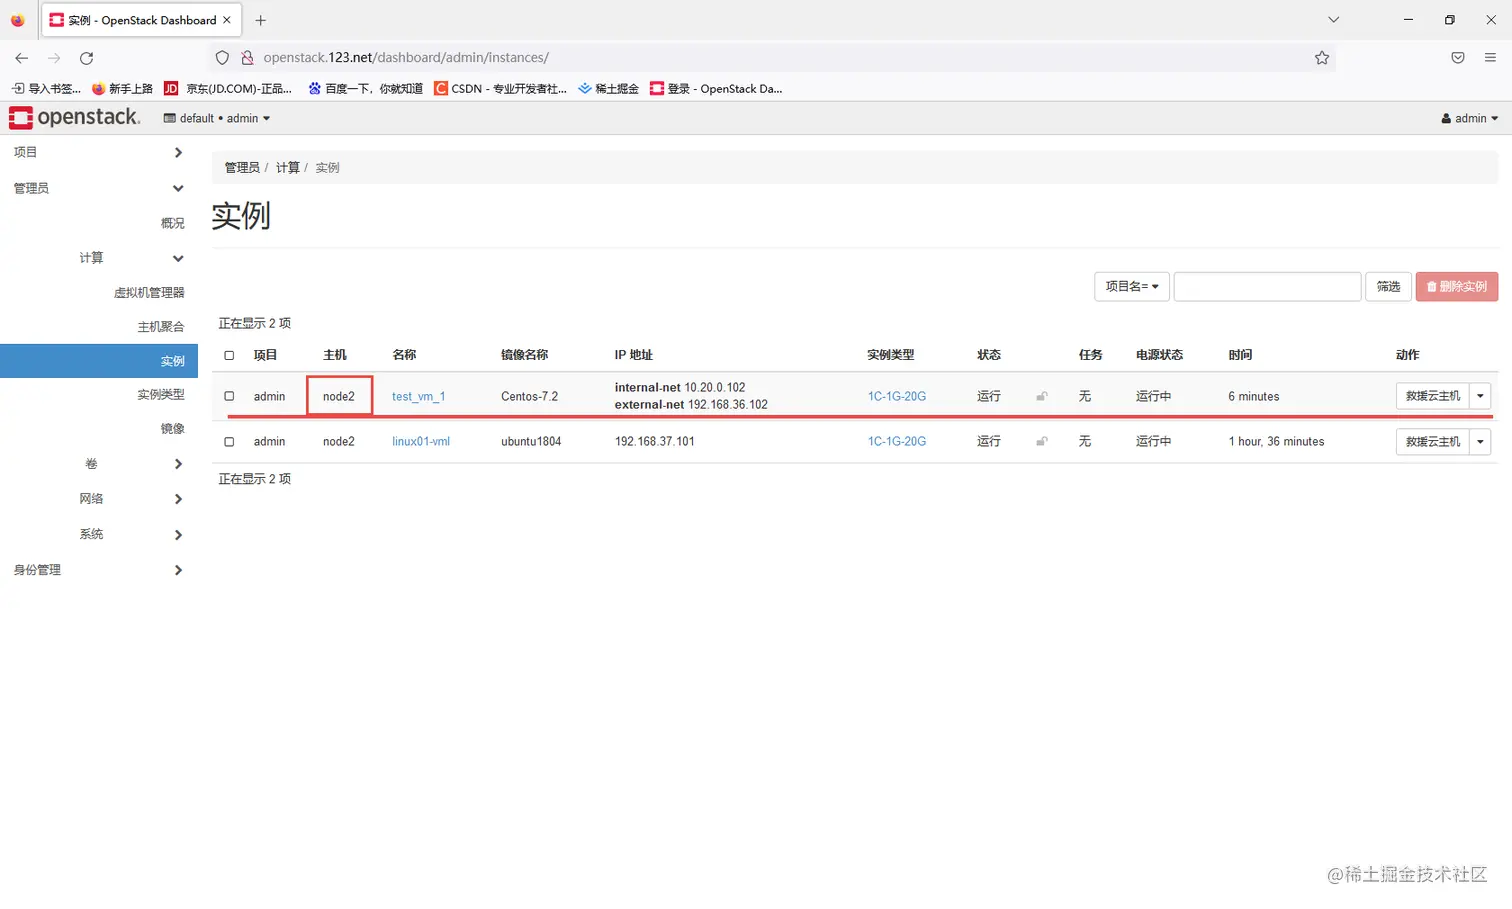Go back to previous page
The height and width of the screenshot is (909, 1512).
[x=22, y=58]
